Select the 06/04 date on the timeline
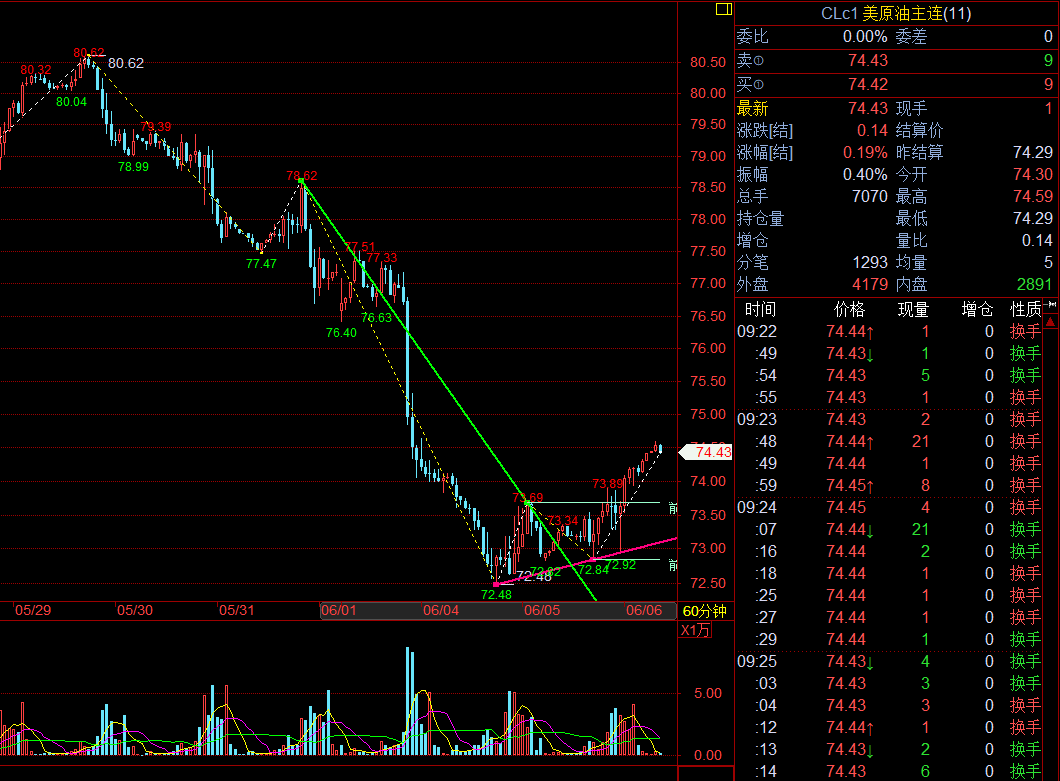 point(441,611)
